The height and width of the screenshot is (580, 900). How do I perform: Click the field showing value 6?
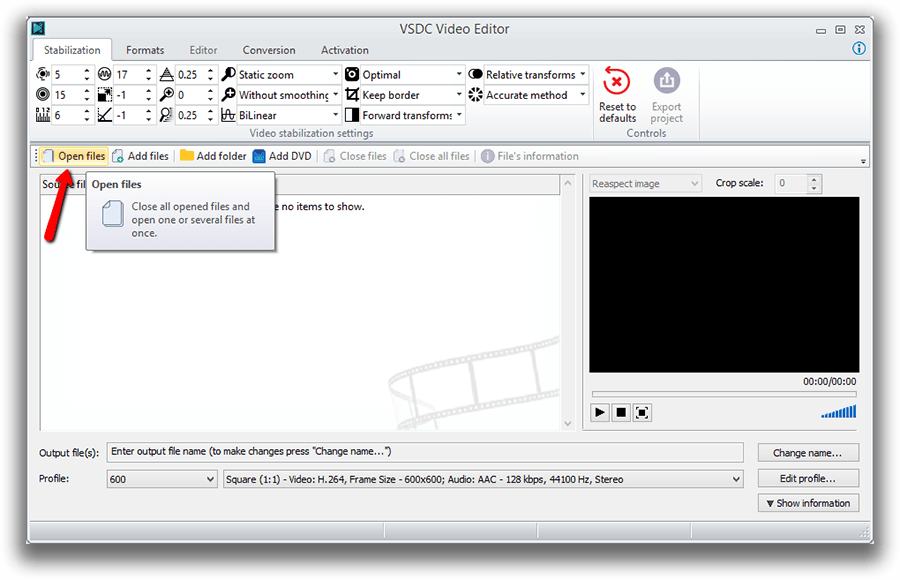tap(66, 115)
